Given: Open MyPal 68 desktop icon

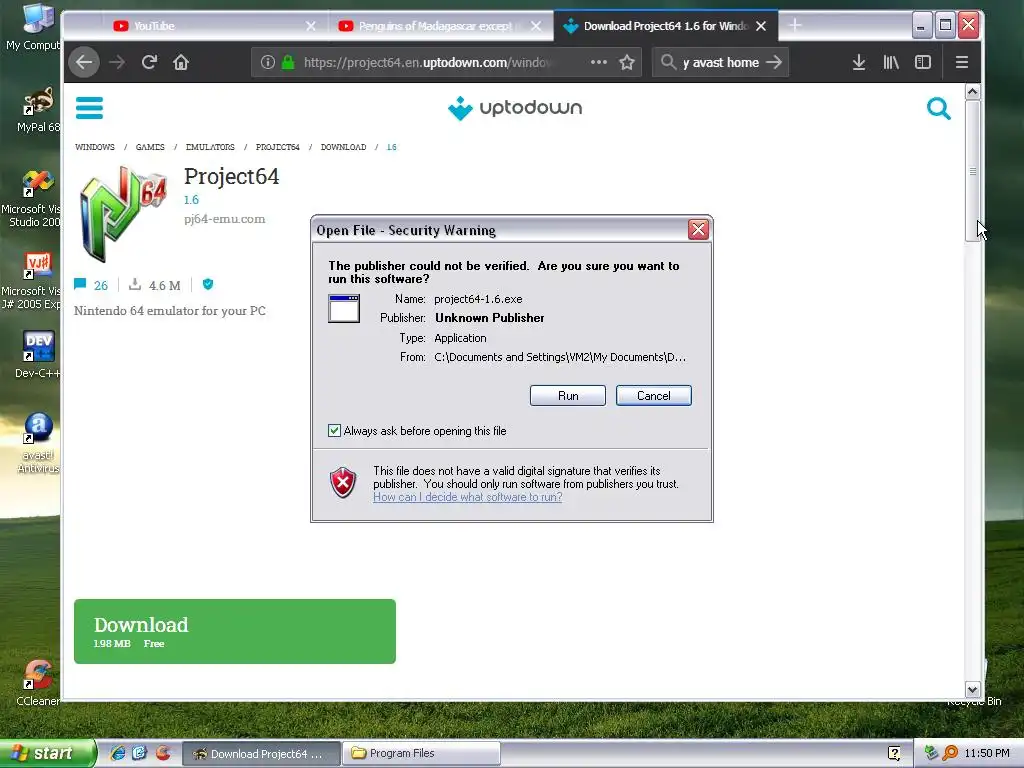Looking at the screenshot, I should pyautogui.click(x=37, y=109).
